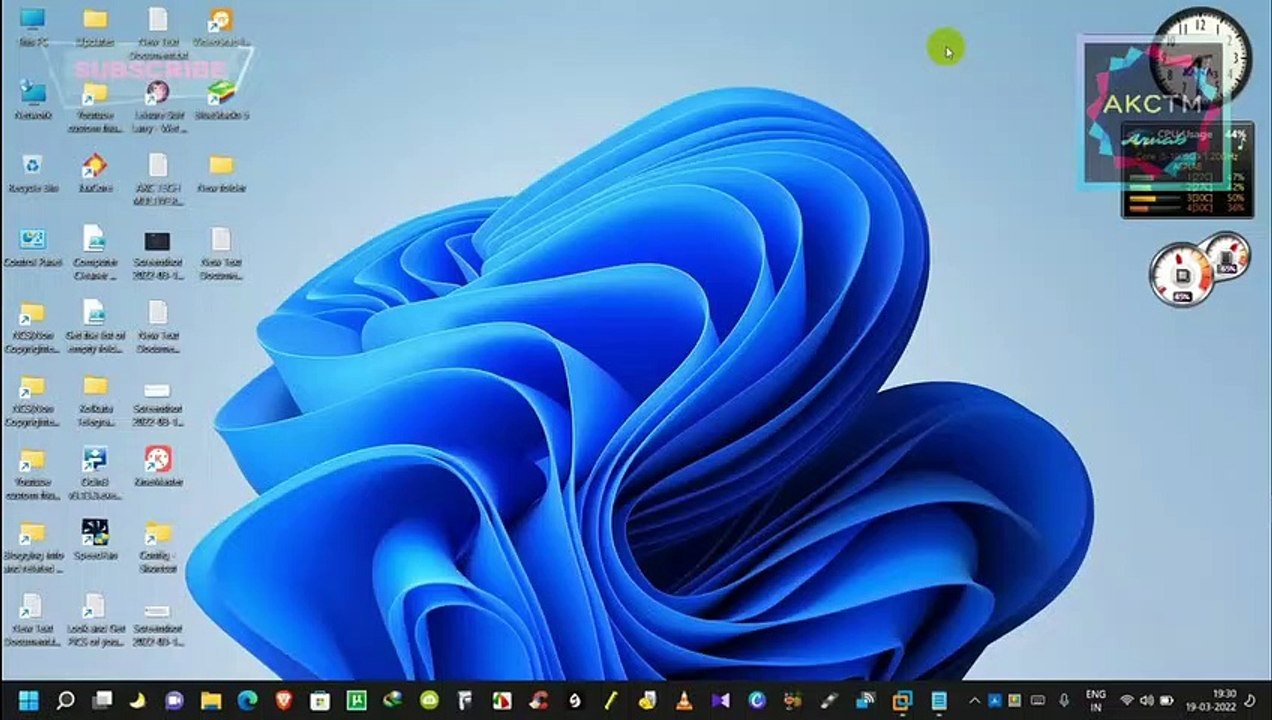The image size is (1272, 720).
Task: Open the Zeltutu Telegram folder
Action: [95, 400]
